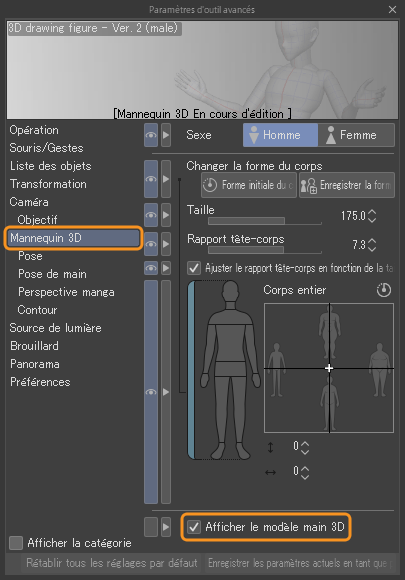The height and width of the screenshot is (580, 405).
Task: Click the obese body silhouette in grid
Action: click(380, 369)
